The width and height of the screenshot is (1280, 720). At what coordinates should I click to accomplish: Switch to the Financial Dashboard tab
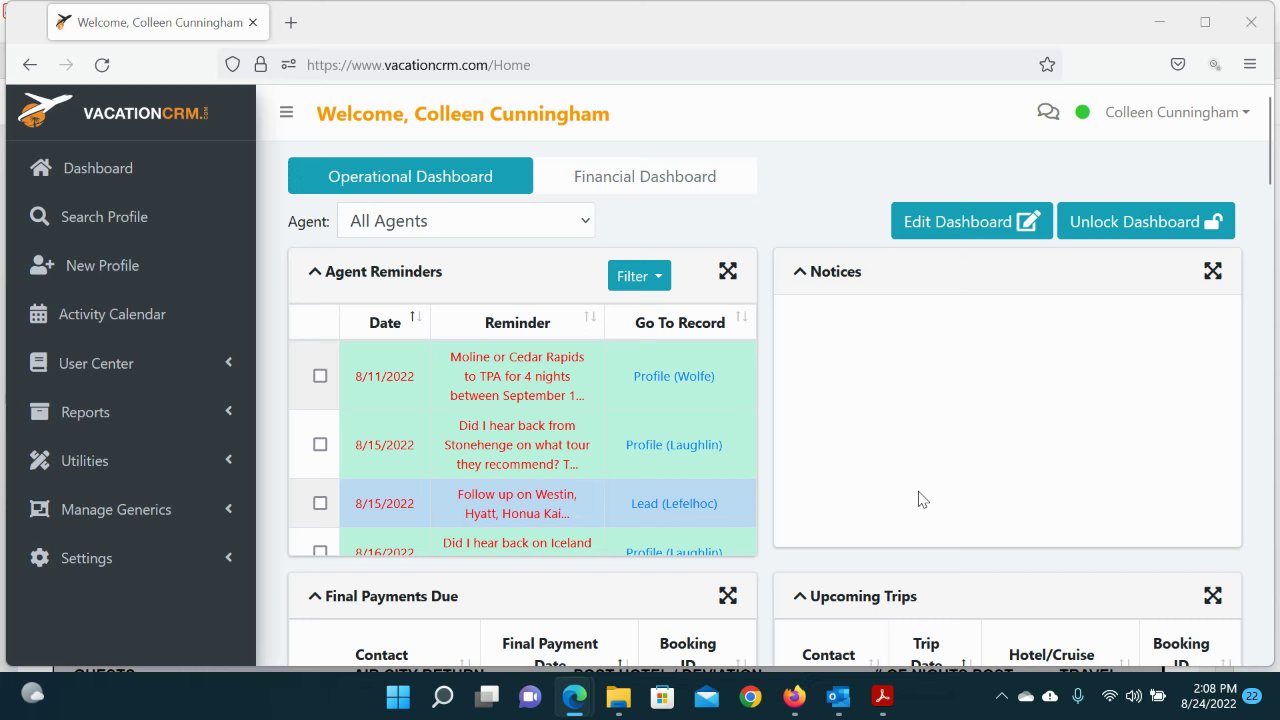645,176
